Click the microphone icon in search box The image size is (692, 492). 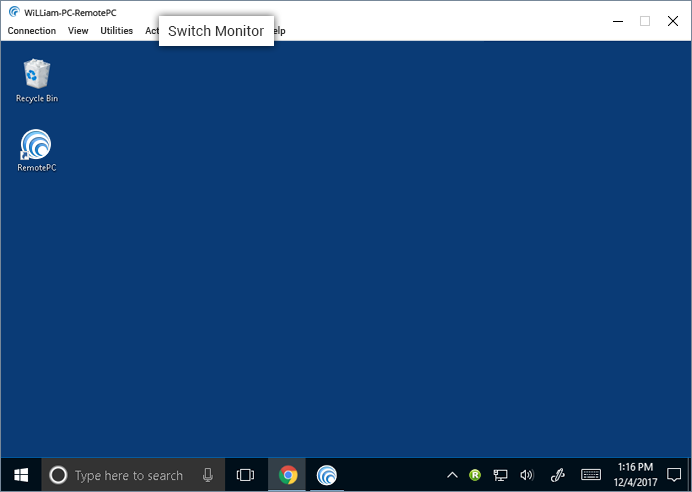(208, 475)
